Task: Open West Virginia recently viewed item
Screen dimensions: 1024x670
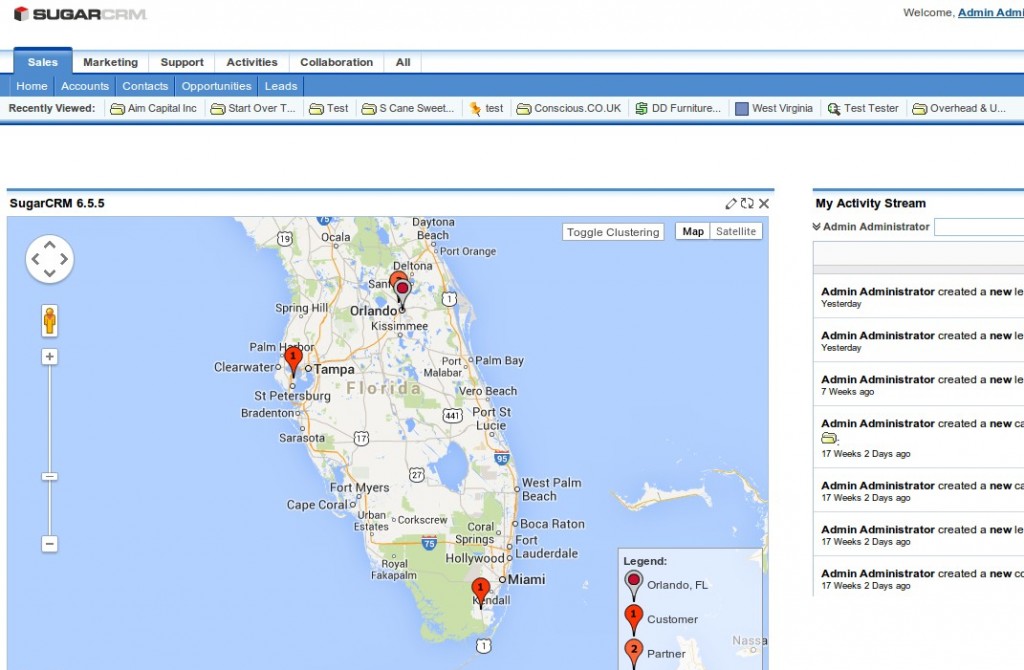Action: [775, 108]
